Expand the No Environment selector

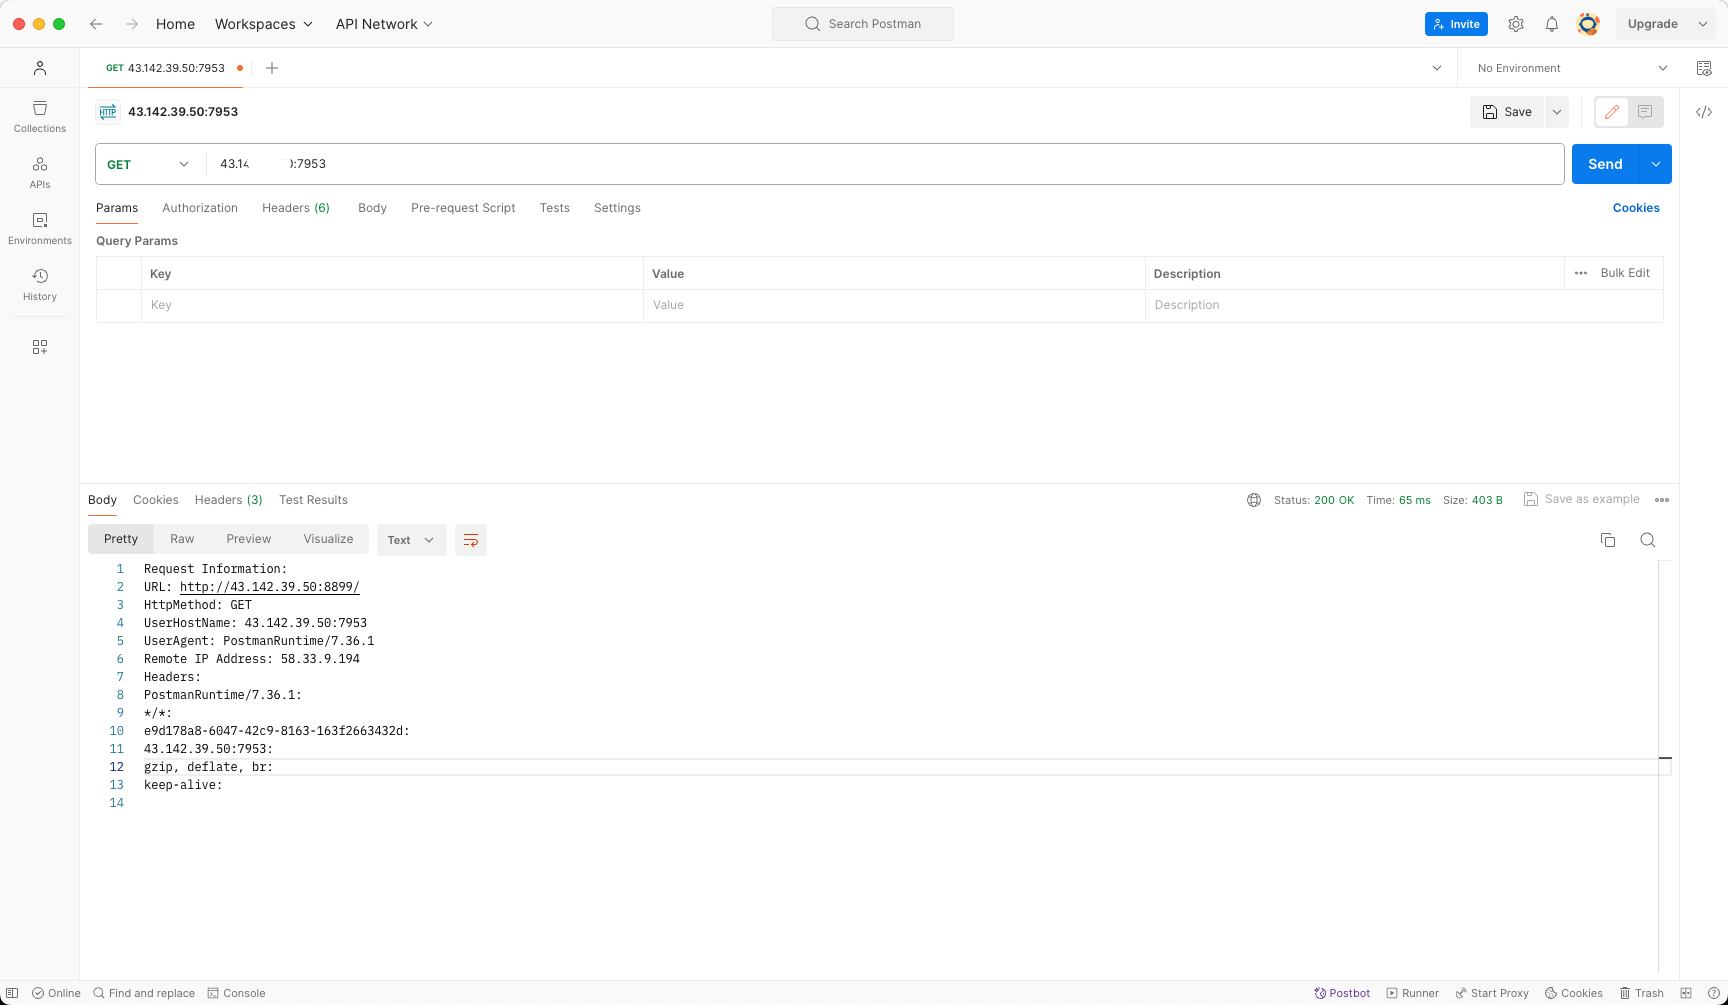pos(1571,68)
